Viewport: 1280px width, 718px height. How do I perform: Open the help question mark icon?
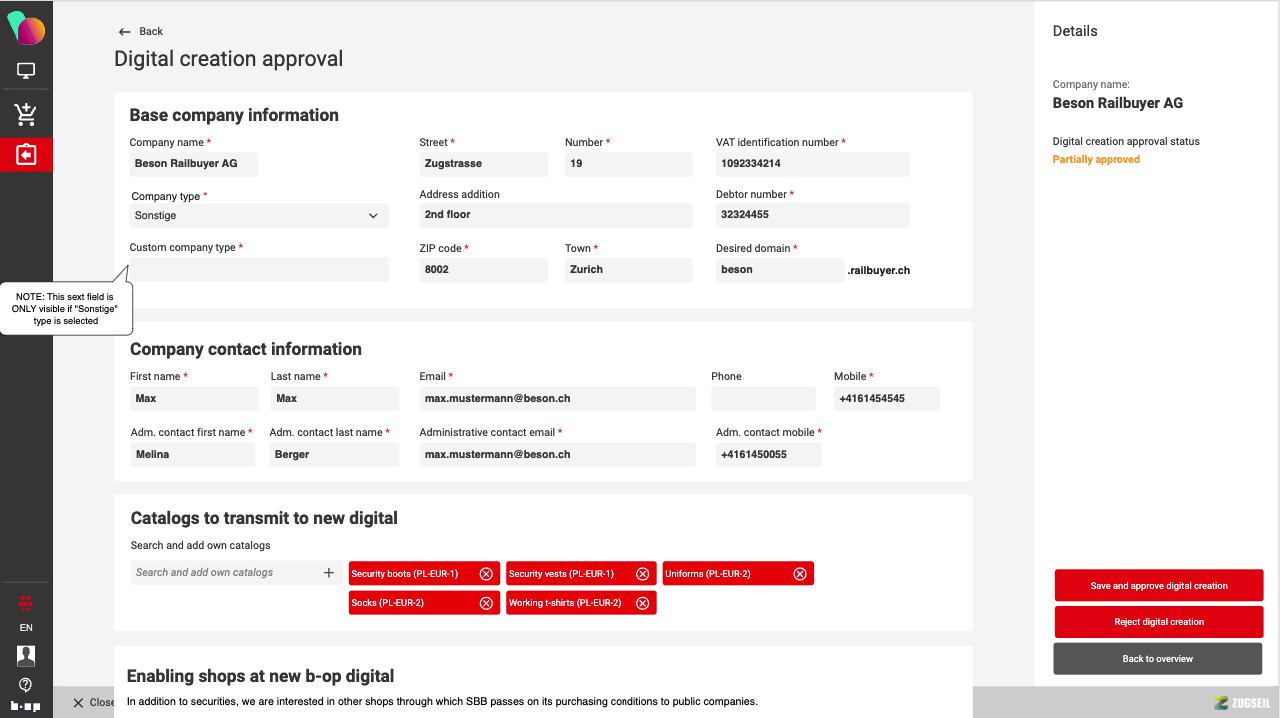[x=26, y=685]
